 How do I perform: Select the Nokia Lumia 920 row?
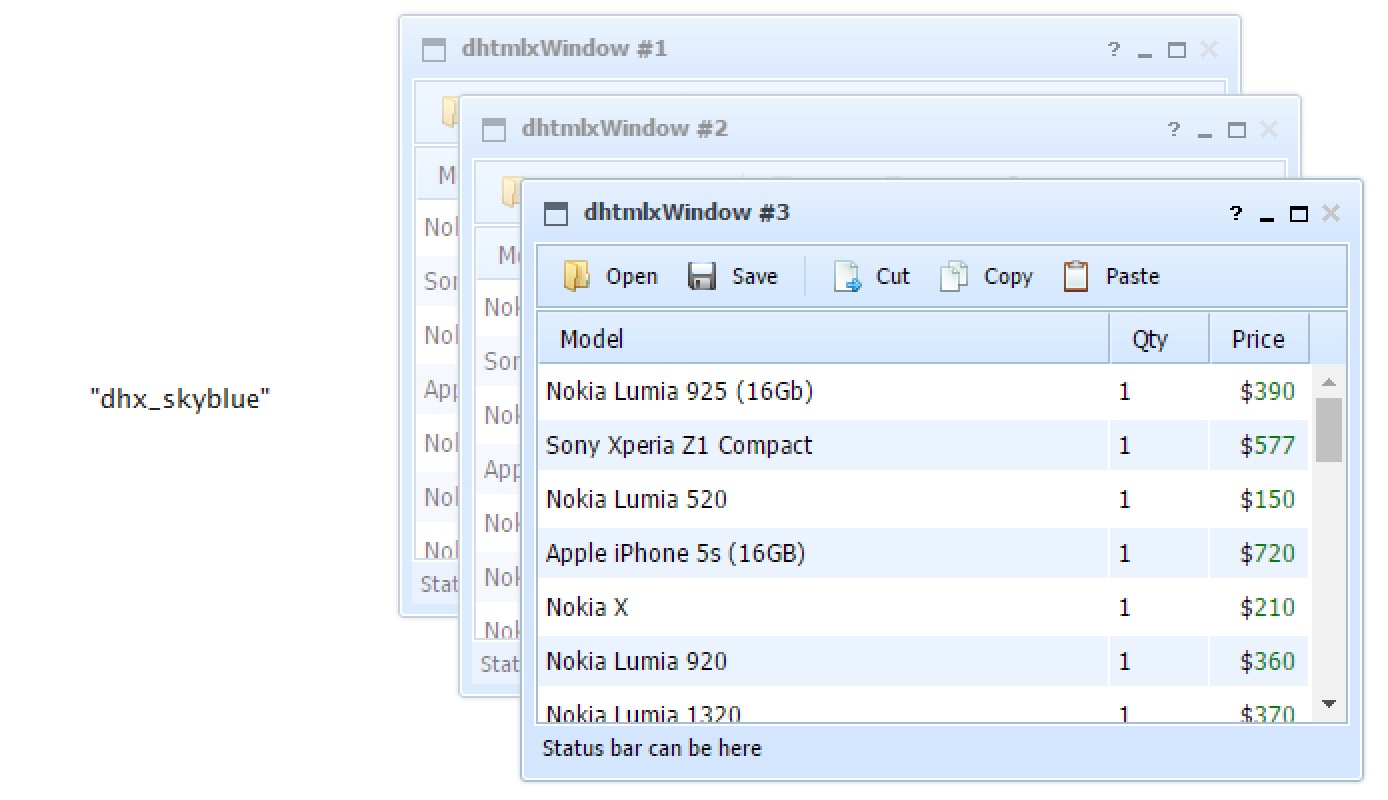pyautogui.click(x=923, y=661)
